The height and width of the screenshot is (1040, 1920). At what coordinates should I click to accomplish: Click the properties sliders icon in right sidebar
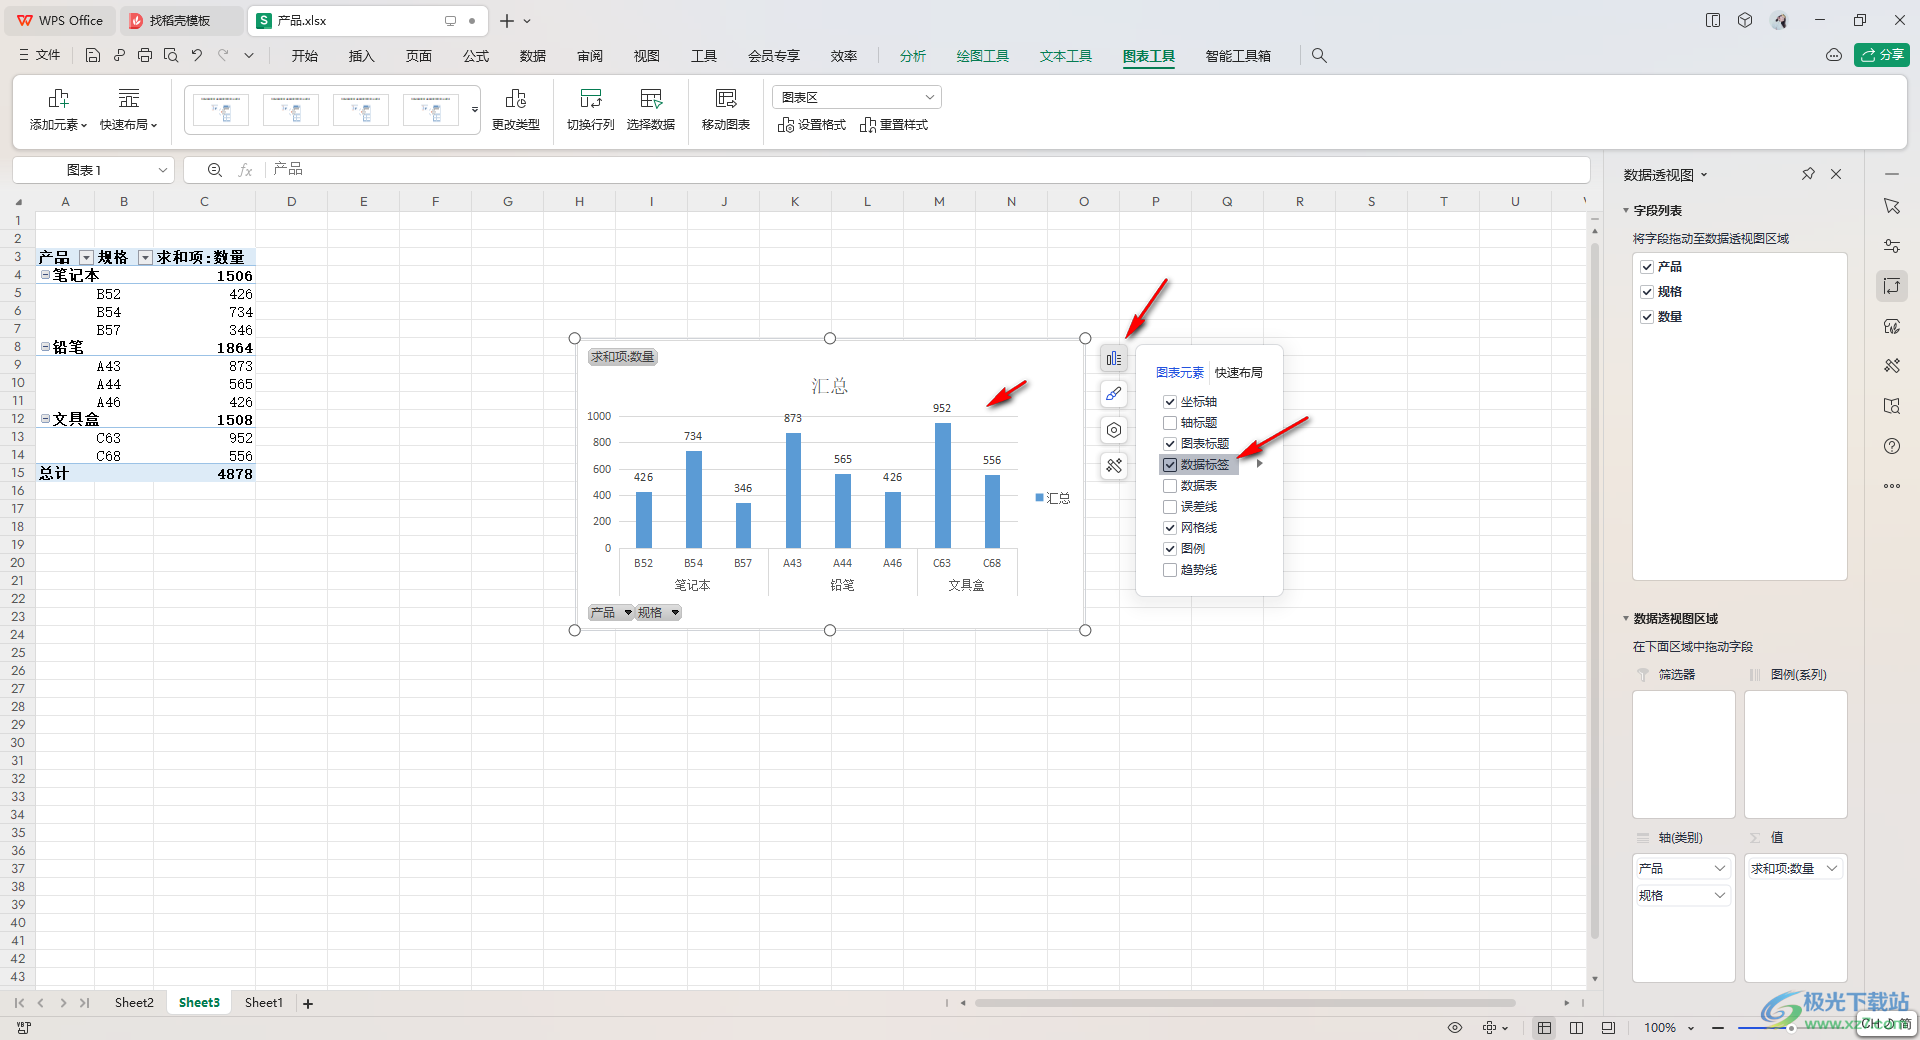pyautogui.click(x=1892, y=246)
